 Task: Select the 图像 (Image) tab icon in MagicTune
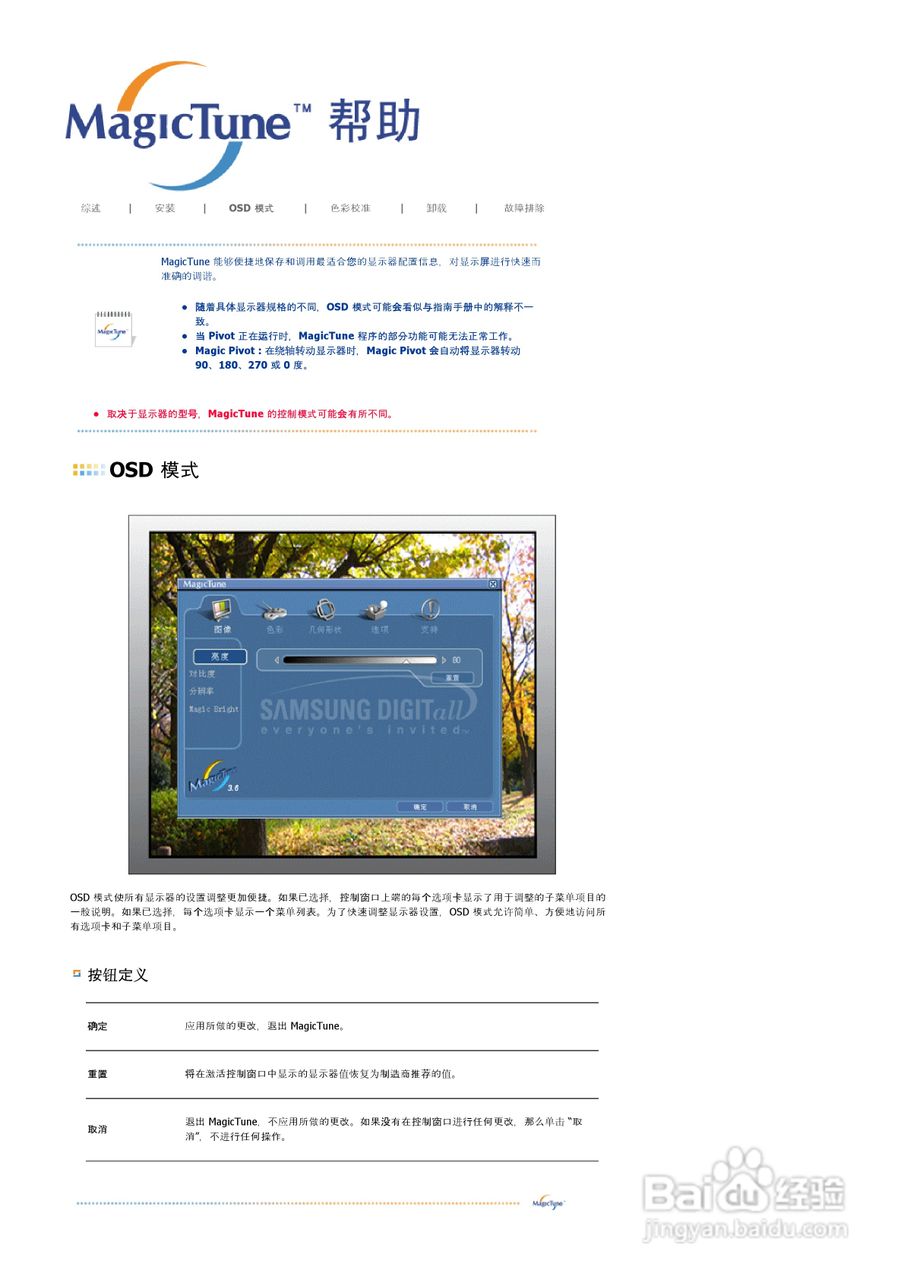click(x=221, y=609)
